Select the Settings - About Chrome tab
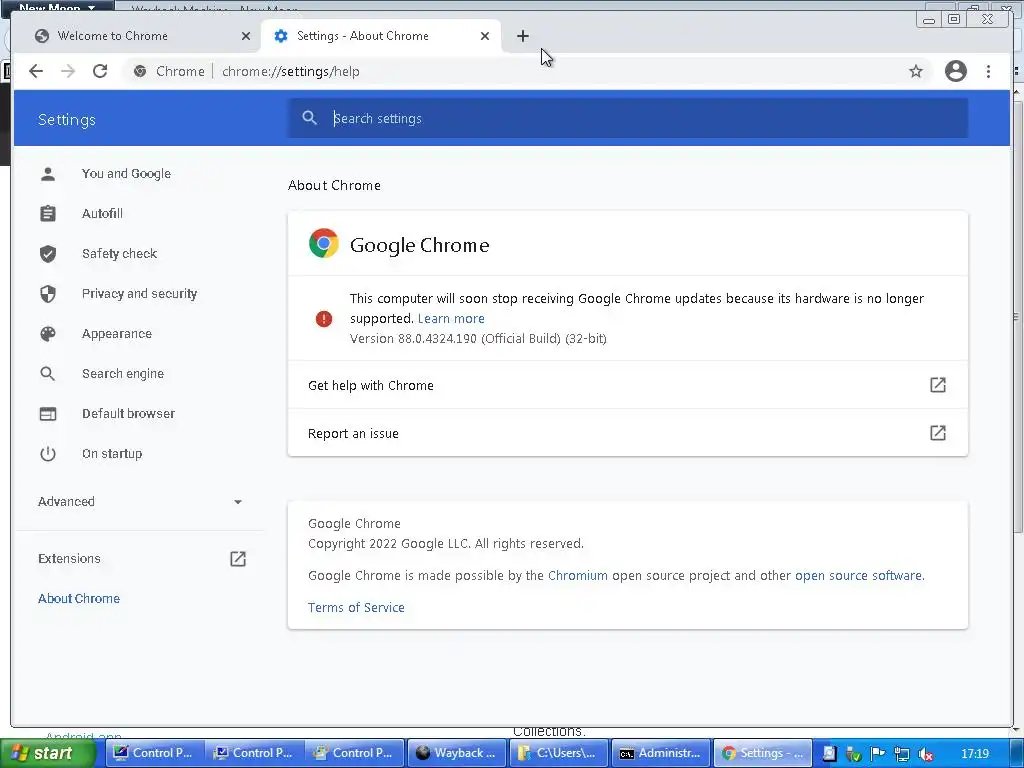 pyautogui.click(x=381, y=36)
